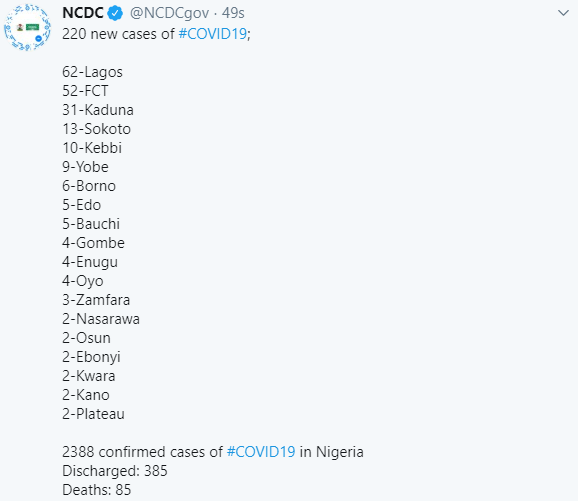Screen dimensions: 578x501
Task: Open #COVID19 hashtag in confirmed cases line
Action: [x=261, y=452]
